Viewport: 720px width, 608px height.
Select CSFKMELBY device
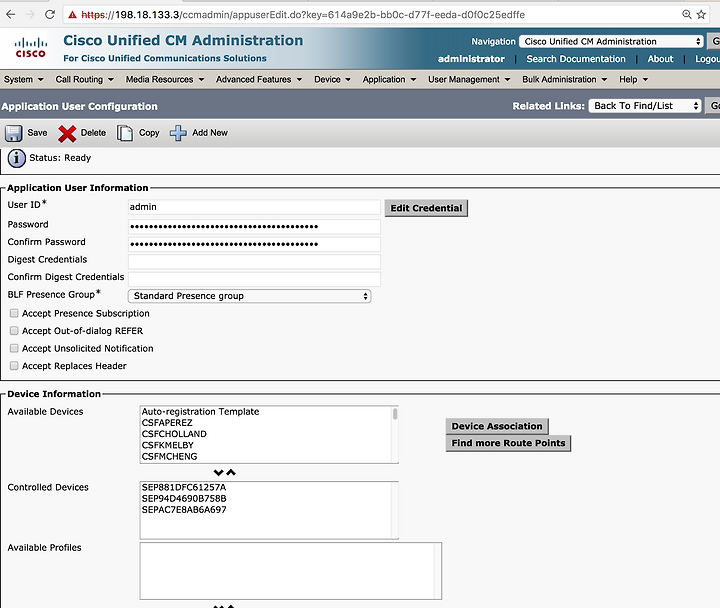click(x=168, y=445)
